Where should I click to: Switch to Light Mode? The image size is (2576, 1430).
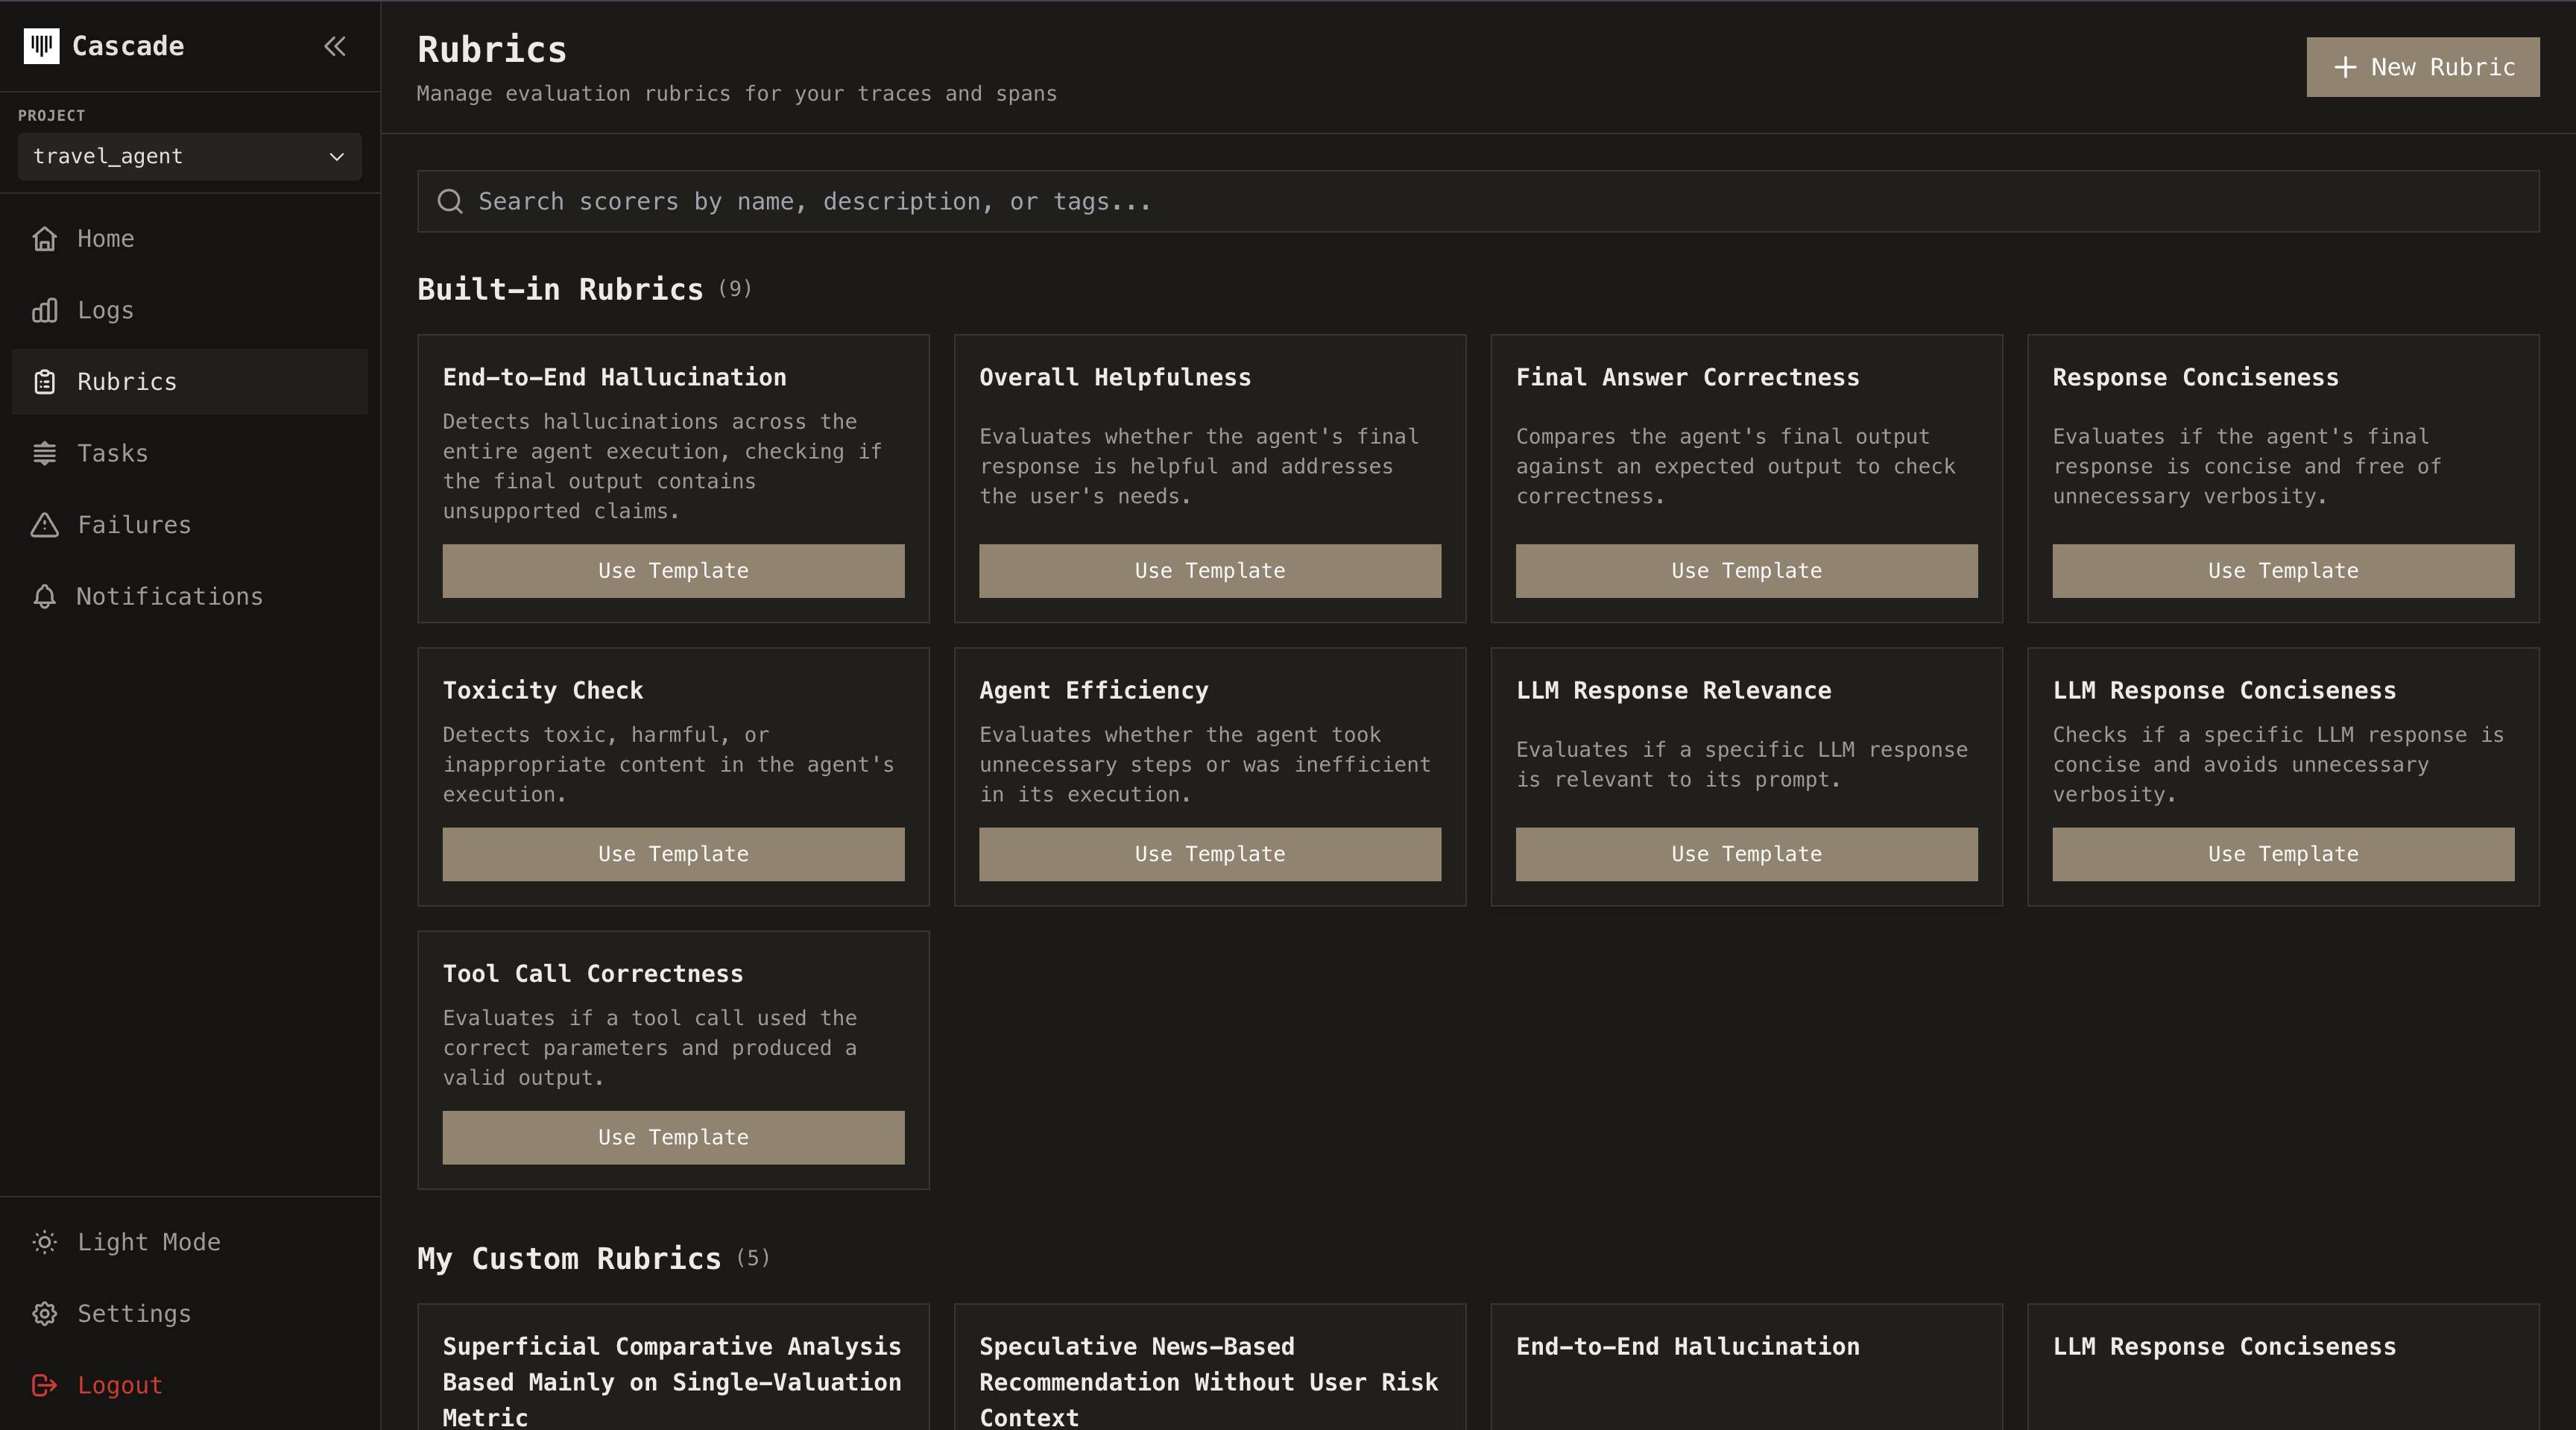tap(126, 1242)
